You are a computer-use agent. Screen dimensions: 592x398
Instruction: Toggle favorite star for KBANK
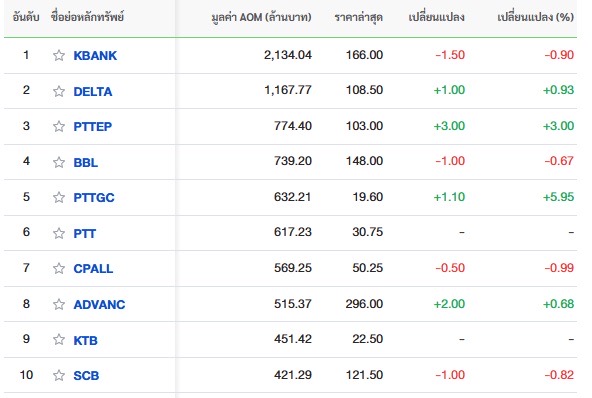pyautogui.click(x=59, y=56)
